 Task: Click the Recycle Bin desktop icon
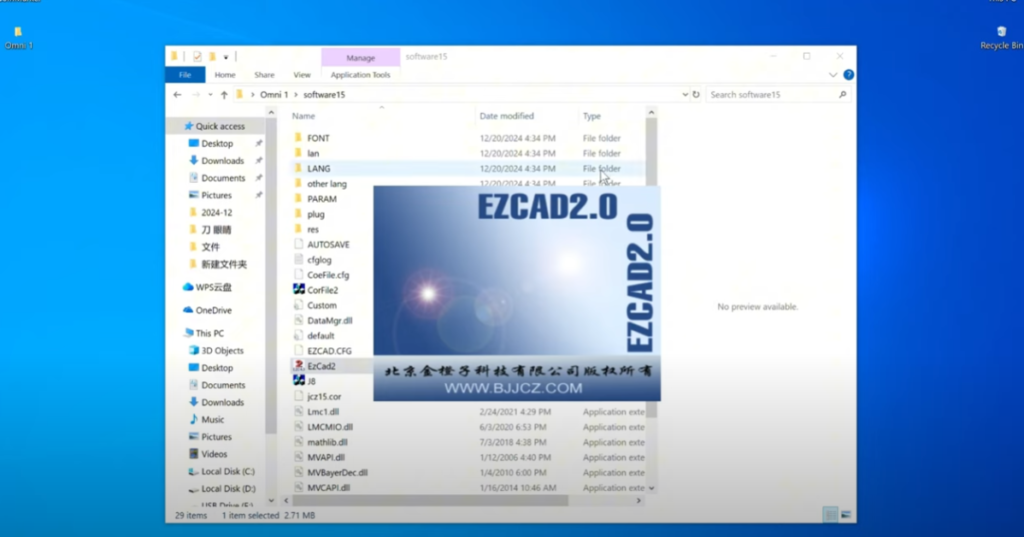coord(1001,33)
